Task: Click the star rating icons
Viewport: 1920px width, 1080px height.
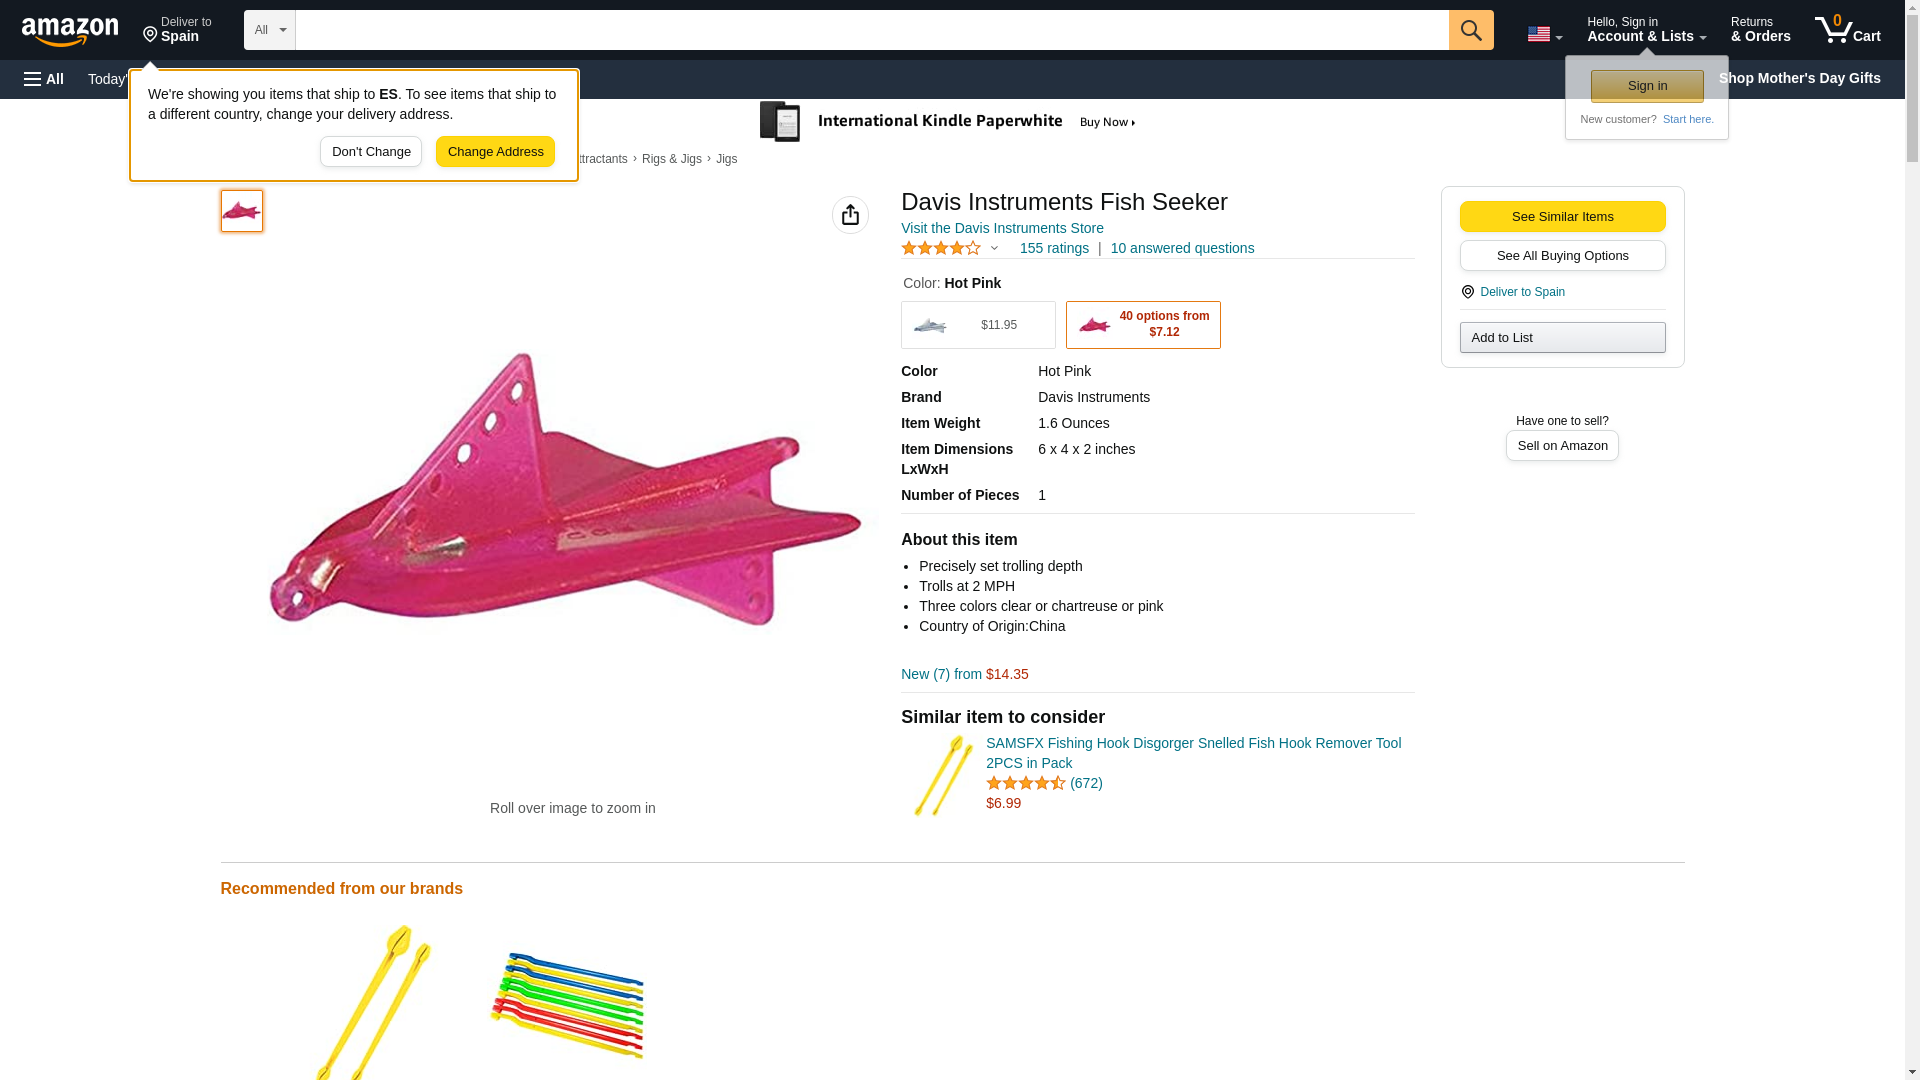Action: click(940, 248)
